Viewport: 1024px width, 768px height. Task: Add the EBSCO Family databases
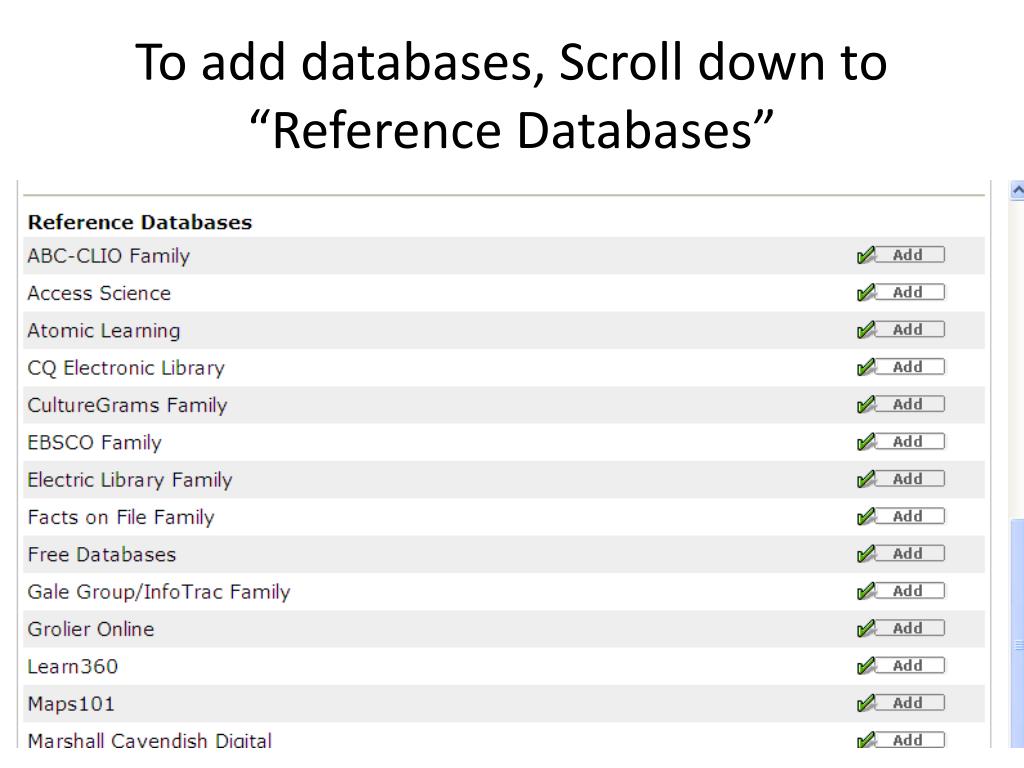click(901, 441)
